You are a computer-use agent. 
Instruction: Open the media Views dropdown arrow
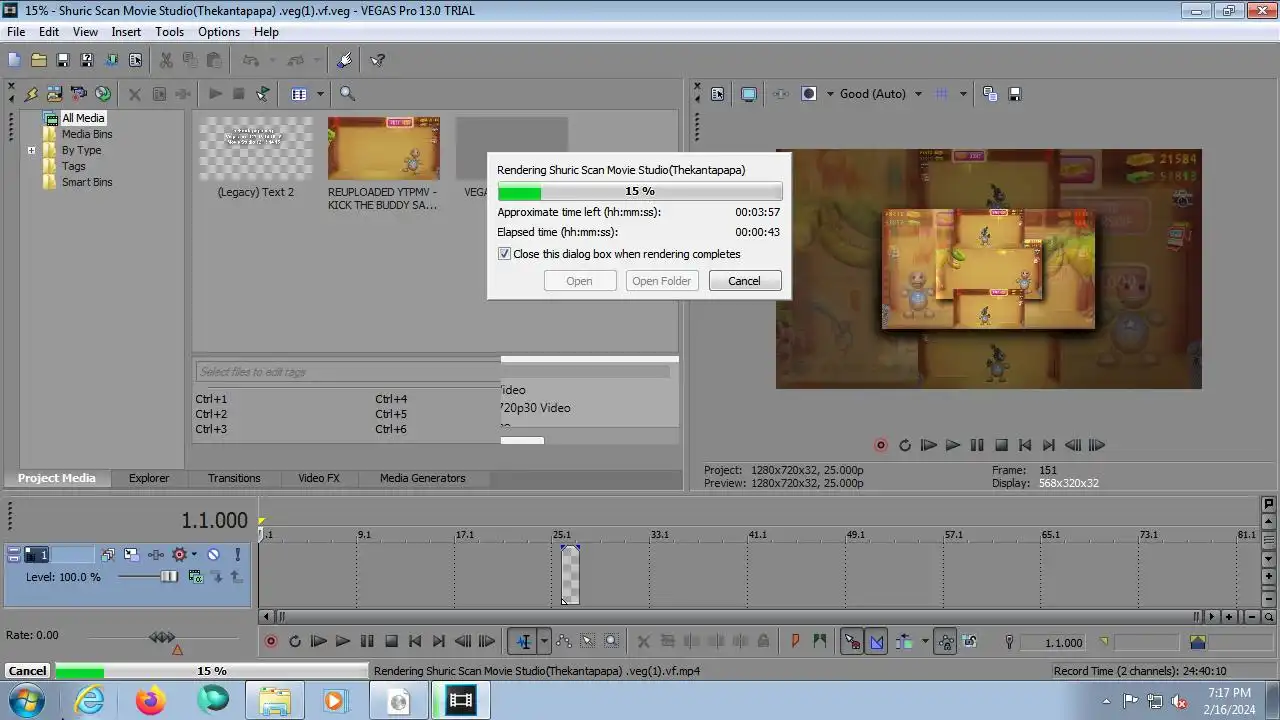click(320, 94)
